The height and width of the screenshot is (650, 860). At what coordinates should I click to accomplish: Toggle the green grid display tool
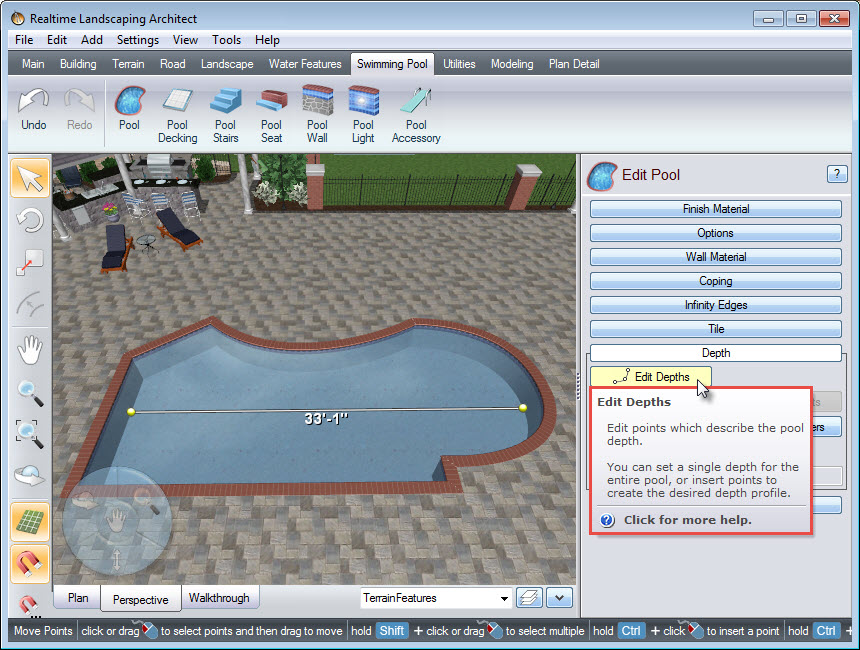29,521
